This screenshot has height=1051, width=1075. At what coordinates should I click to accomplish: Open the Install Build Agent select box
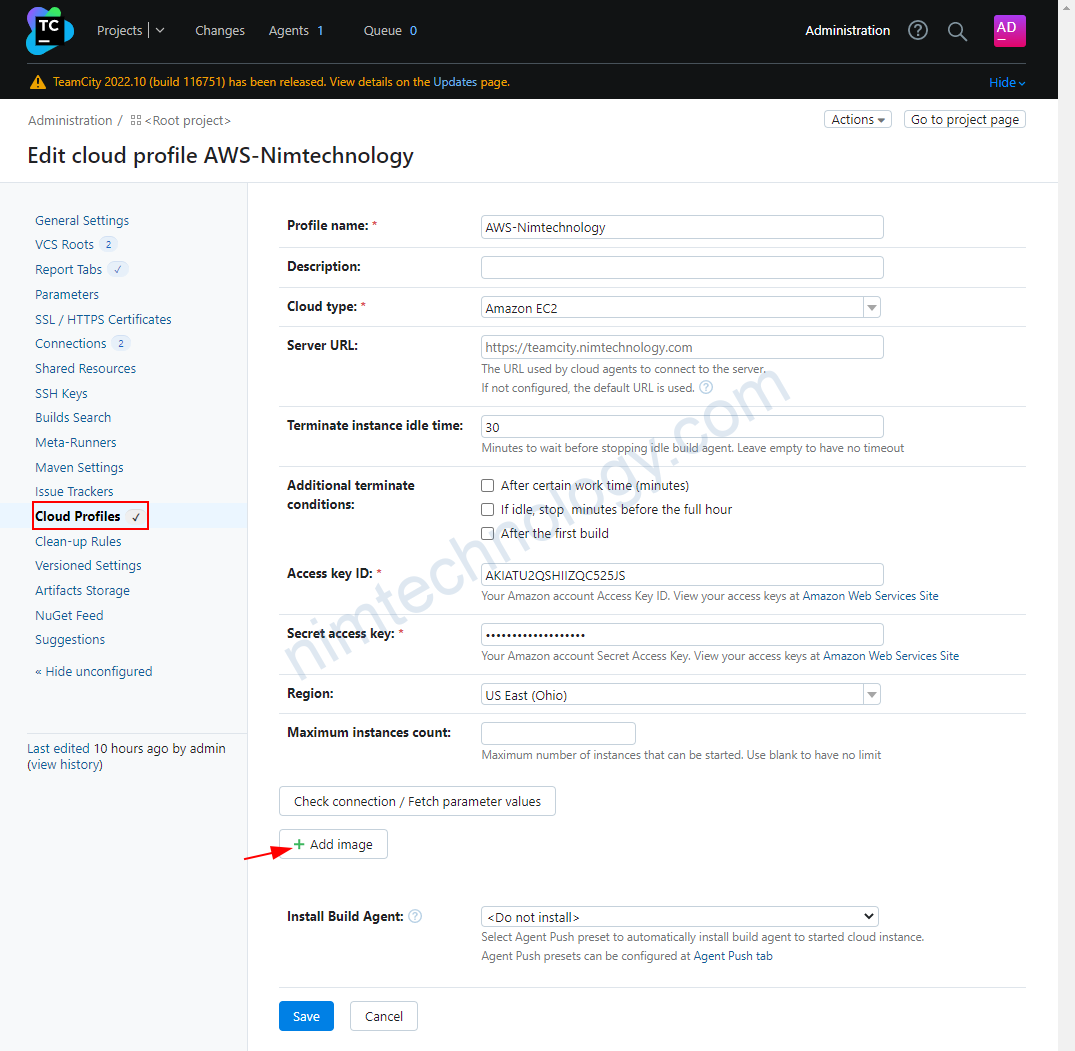click(679, 917)
